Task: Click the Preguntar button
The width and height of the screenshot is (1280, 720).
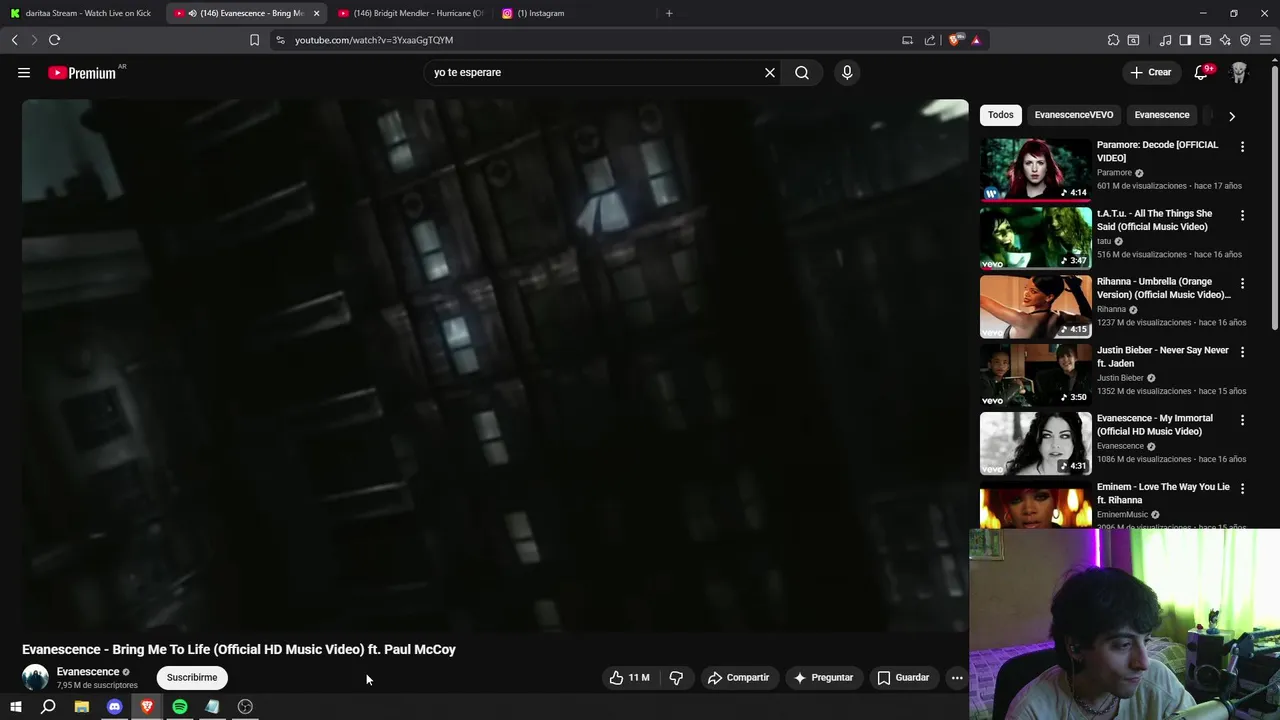Action: click(823, 678)
